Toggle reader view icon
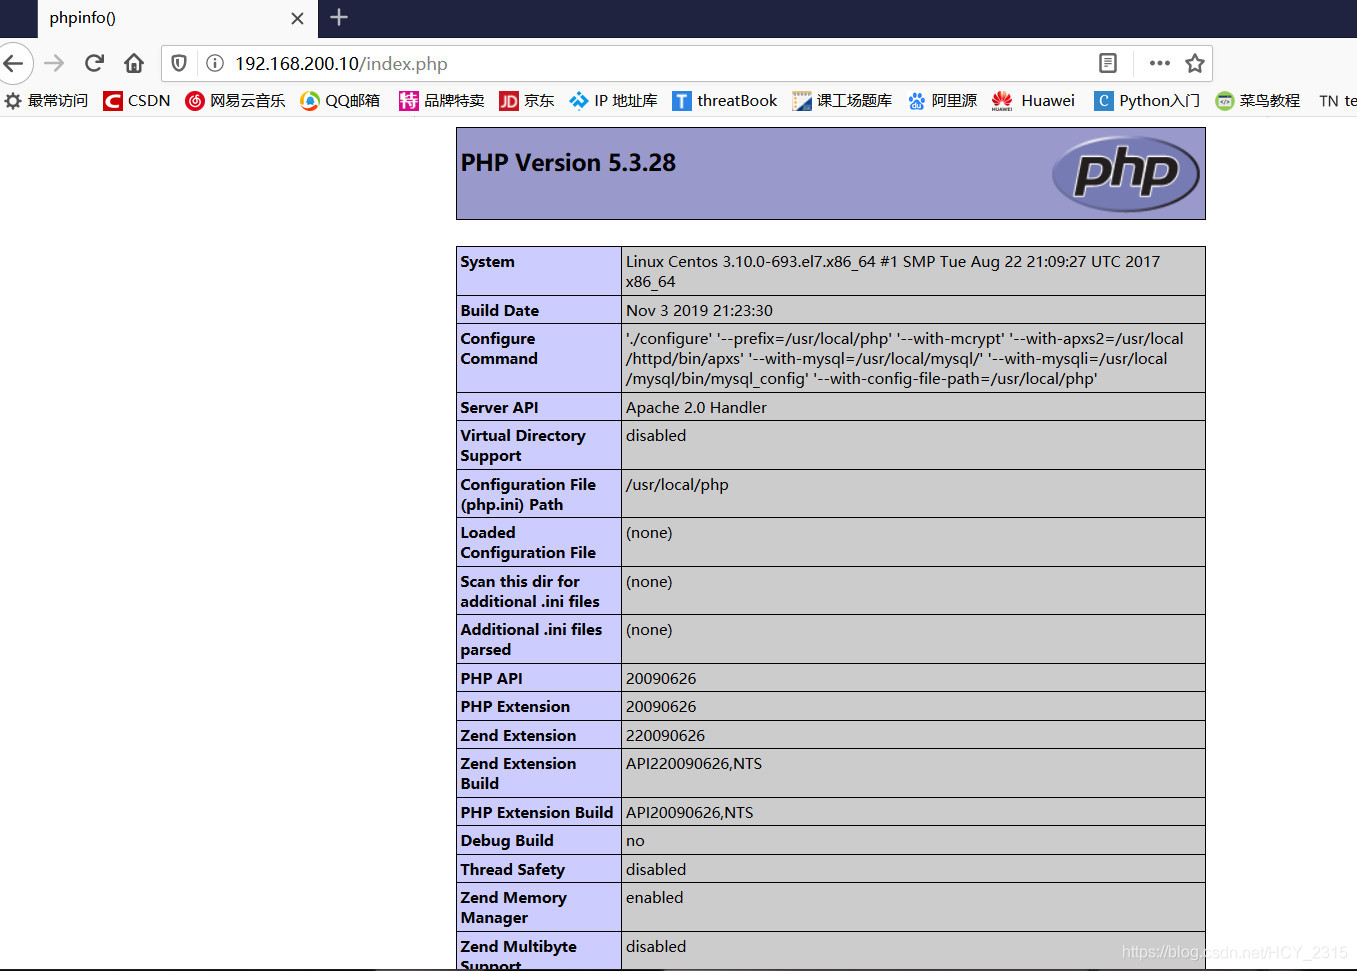 (1108, 63)
